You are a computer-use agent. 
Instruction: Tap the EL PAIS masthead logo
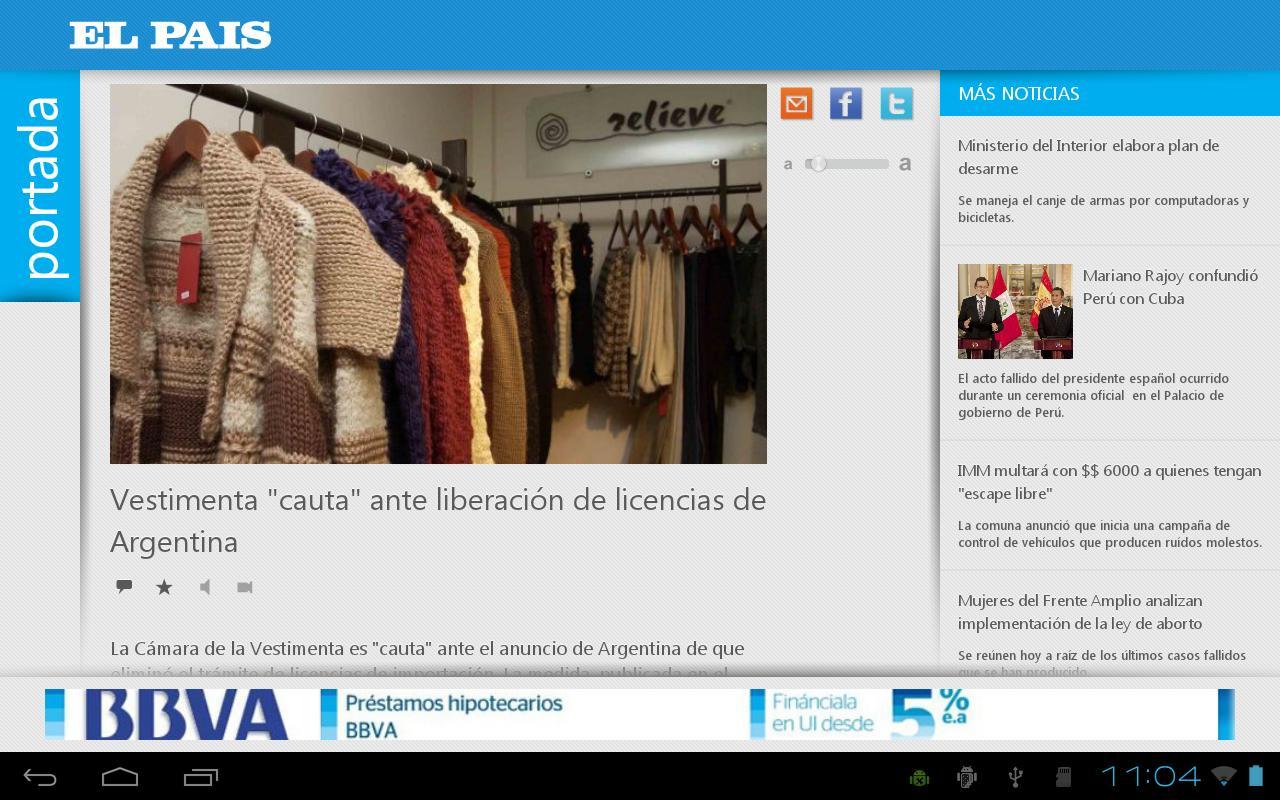pyautogui.click(x=170, y=33)
